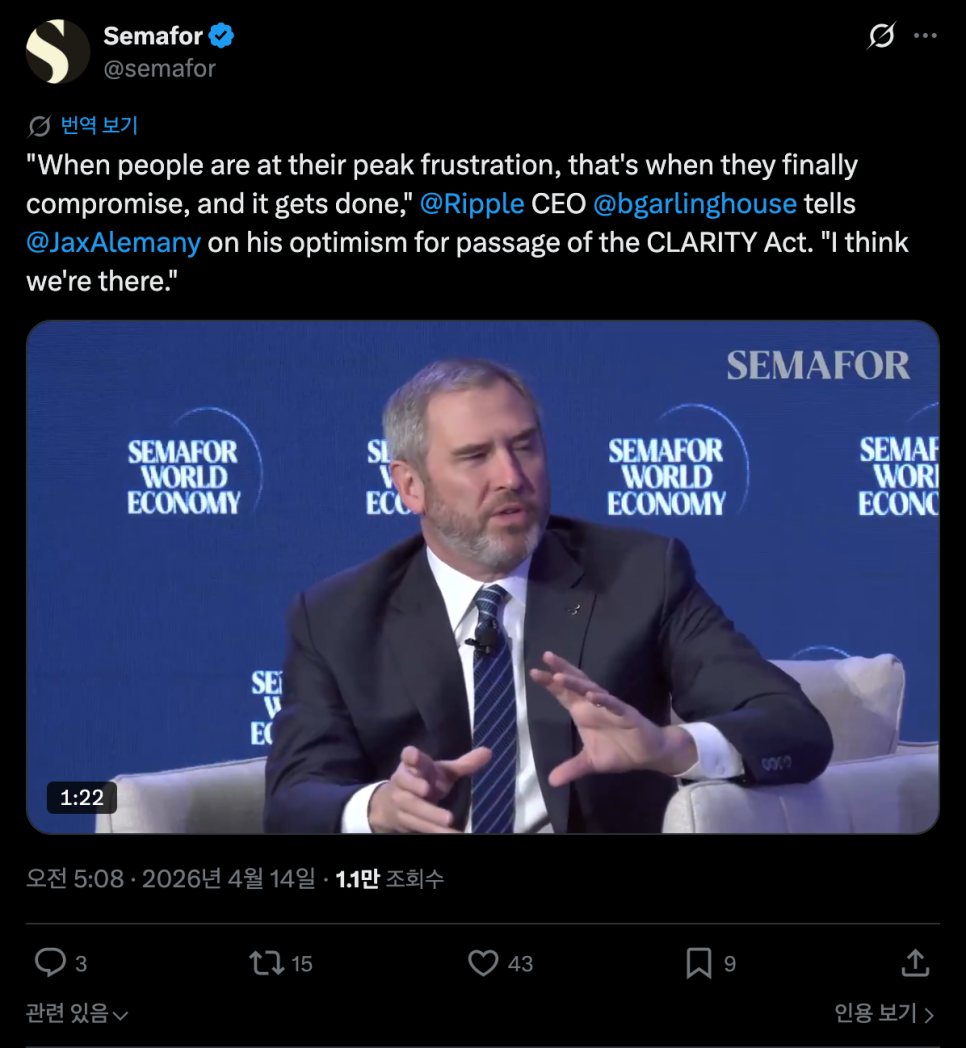Viewport: 966px width, 1048px height.
Task: Click the share upload icon
Action: [914, 963]
